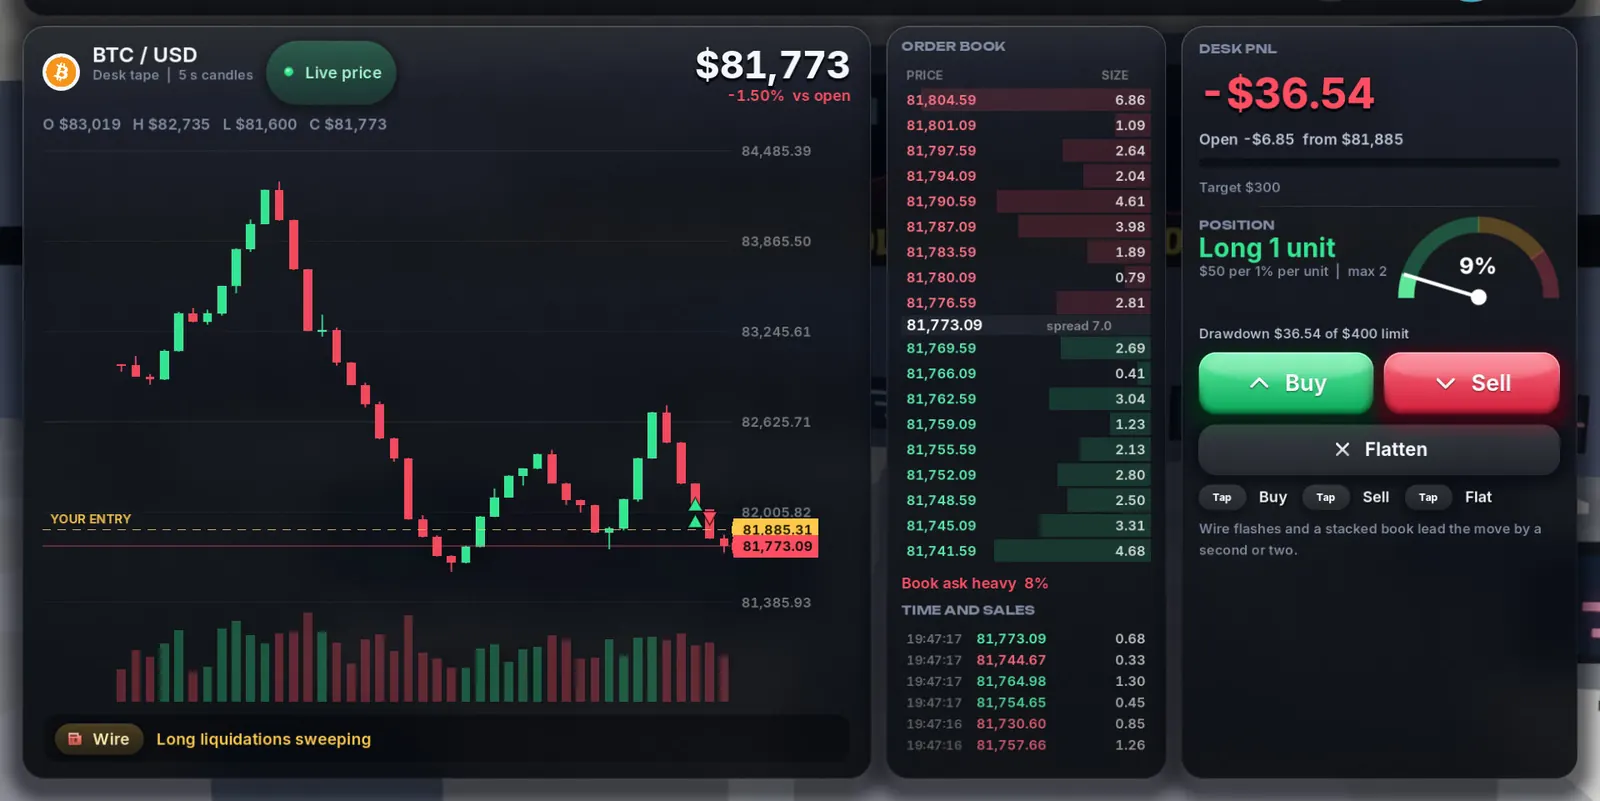Select ask level 81,797.59 in order book

pos(1026,150)
